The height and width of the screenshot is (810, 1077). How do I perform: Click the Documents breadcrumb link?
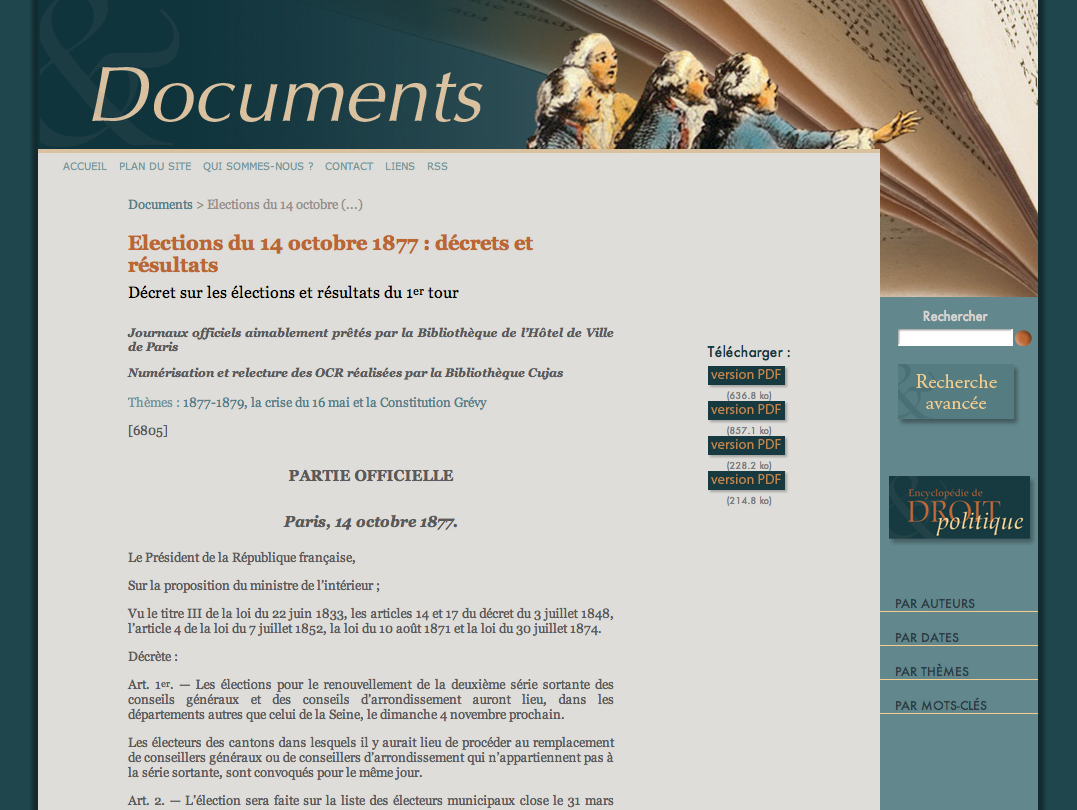tap(160, 205)
